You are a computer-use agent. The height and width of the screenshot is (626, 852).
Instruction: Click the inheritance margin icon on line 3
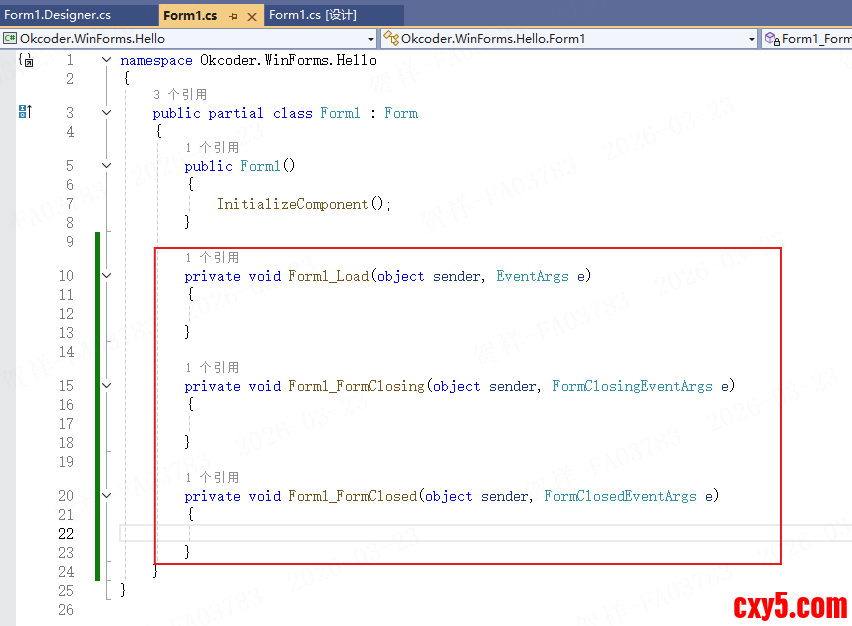[26, 113]
